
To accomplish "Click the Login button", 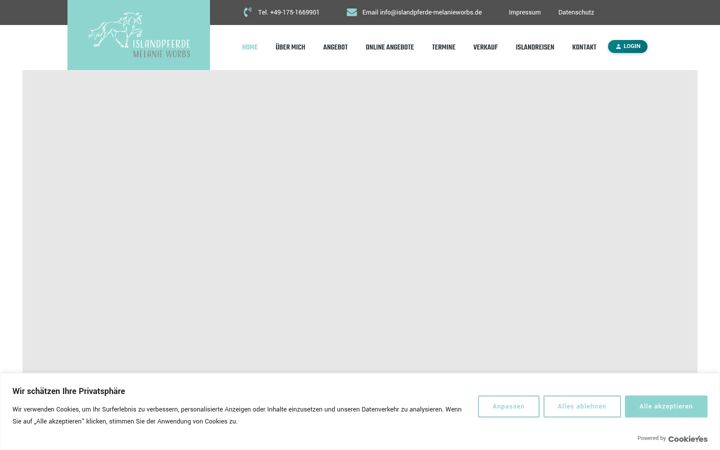I will [628, 46].
